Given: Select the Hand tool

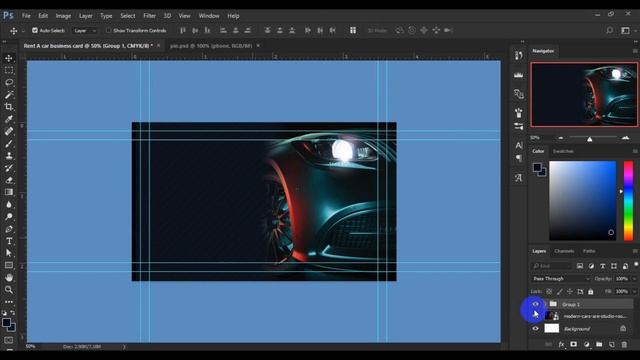Looking at the screenshot, I should click(x=9, y=278).
